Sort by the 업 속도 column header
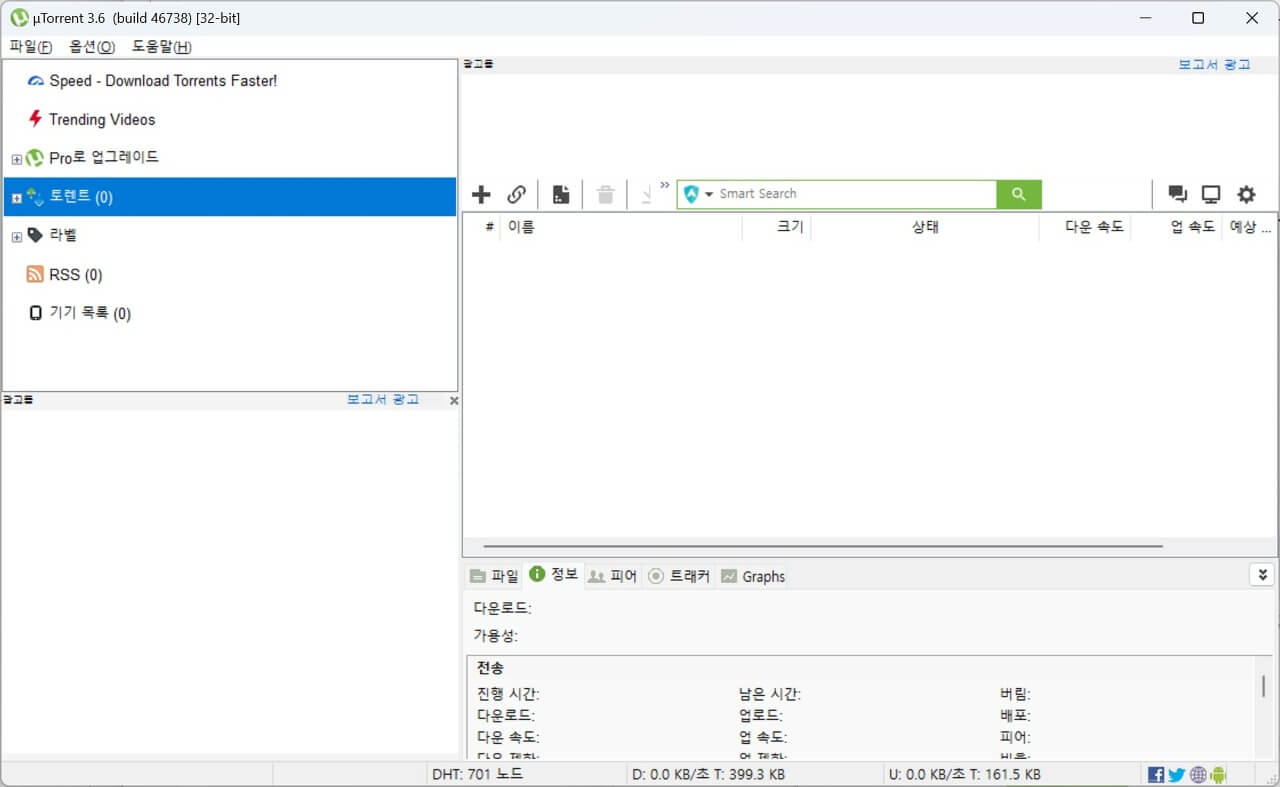Screen dimensions: 1280x787 (x=1176, y=227)
